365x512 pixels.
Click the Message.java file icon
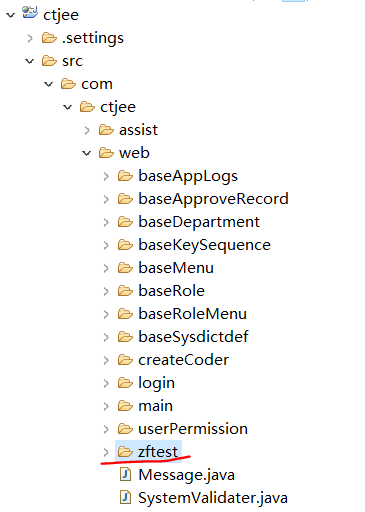pos(125,474)
